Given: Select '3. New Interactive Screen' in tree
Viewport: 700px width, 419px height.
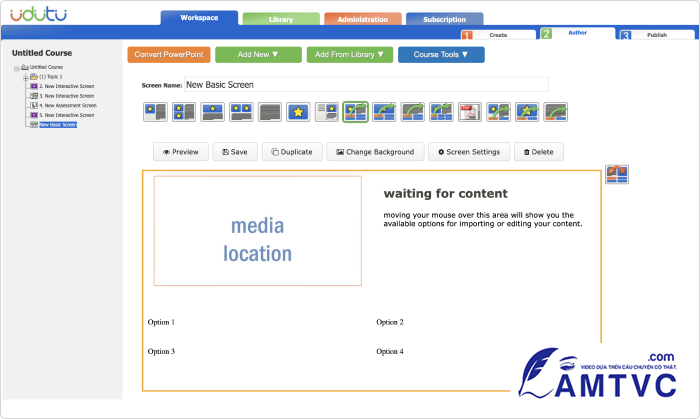Looking at the screenshot, I should 67,96.
